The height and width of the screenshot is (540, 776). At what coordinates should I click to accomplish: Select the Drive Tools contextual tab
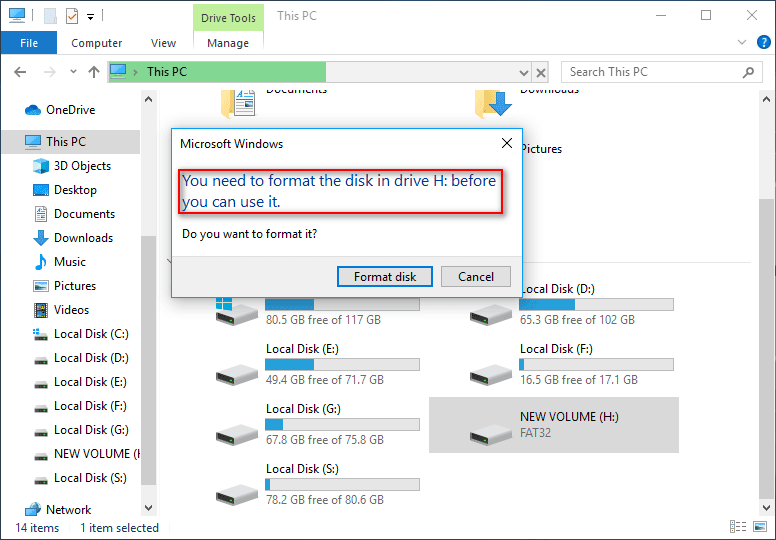(228, 18)
